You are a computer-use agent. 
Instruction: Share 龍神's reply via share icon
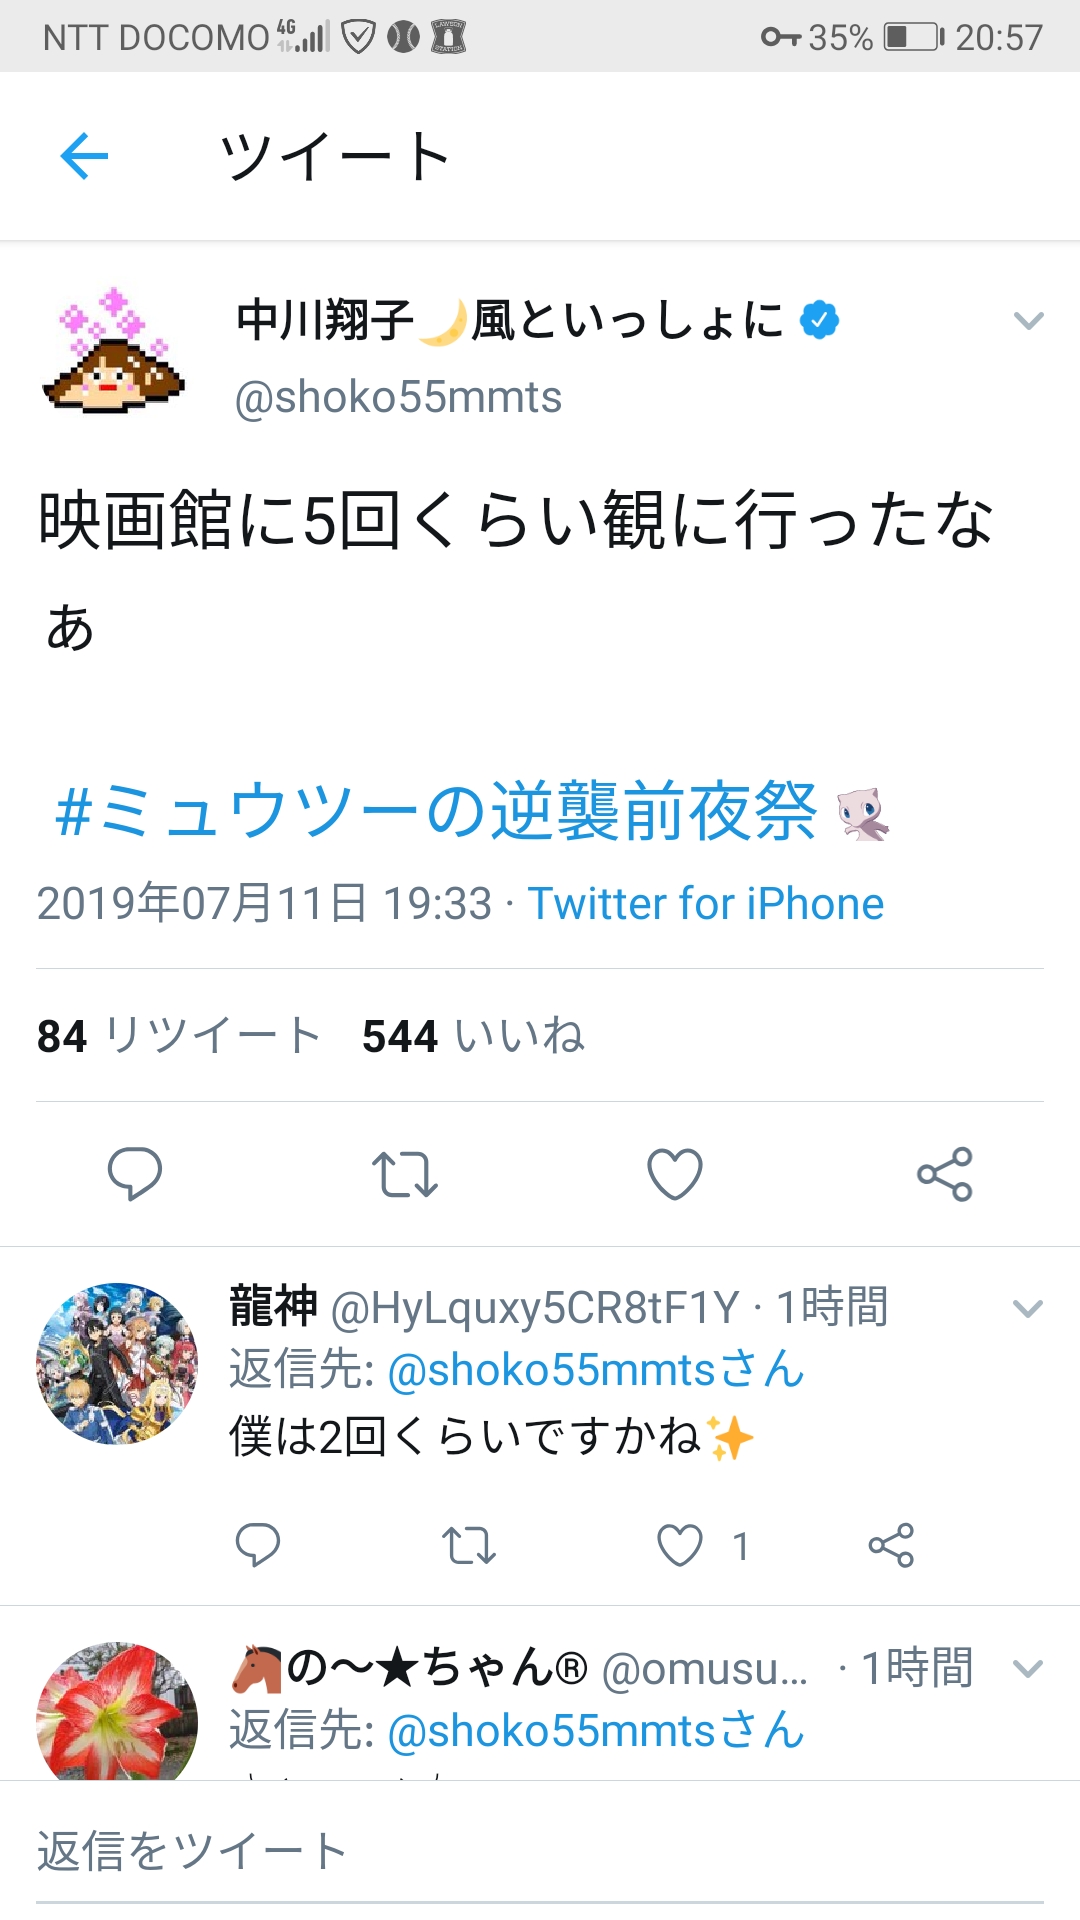891,1545
